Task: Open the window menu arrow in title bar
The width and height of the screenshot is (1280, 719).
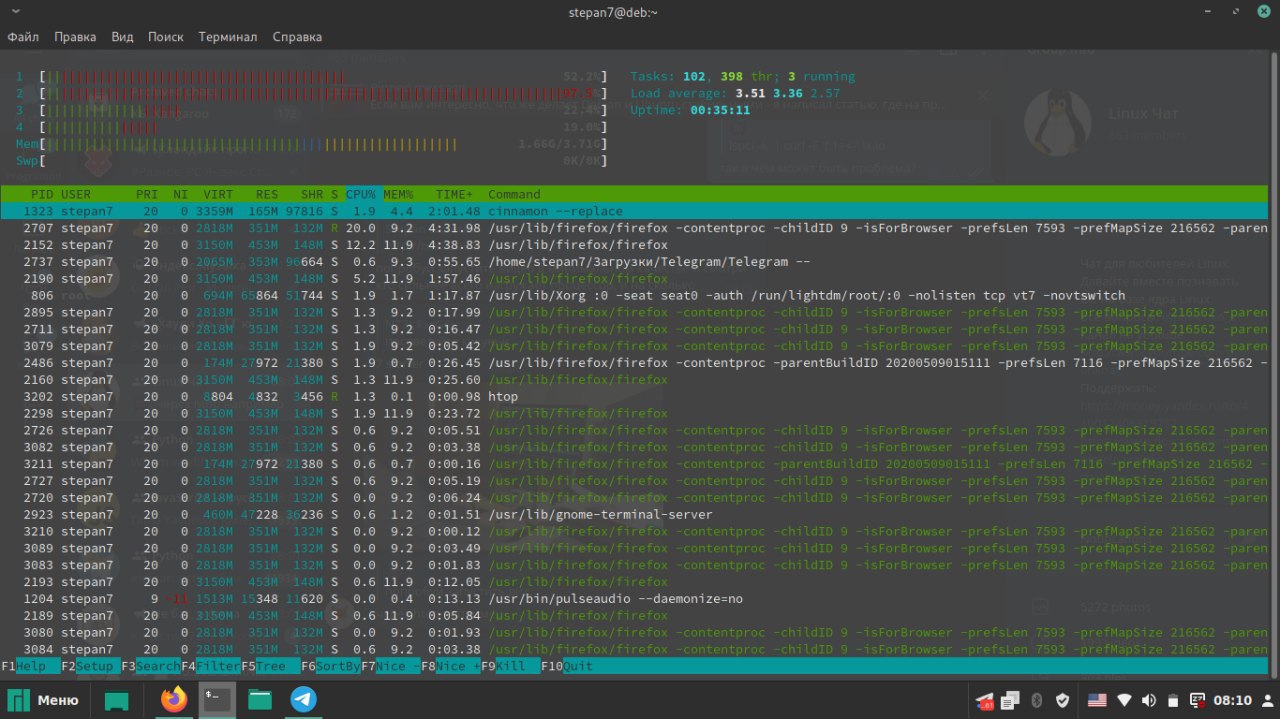Action: click(x=14, y=12)
